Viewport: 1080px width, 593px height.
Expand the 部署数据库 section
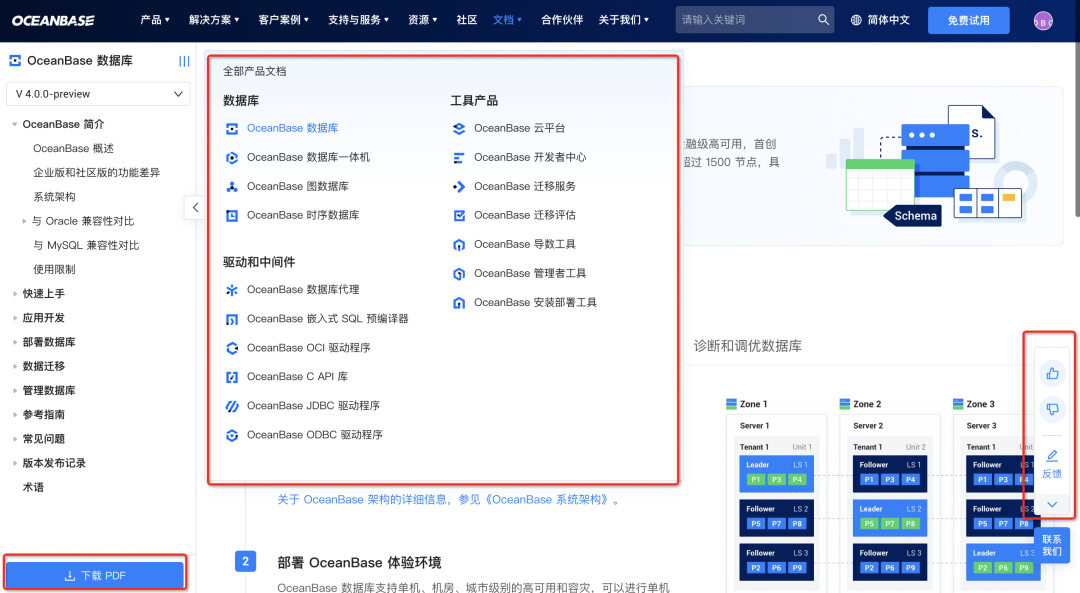(14, 342)
